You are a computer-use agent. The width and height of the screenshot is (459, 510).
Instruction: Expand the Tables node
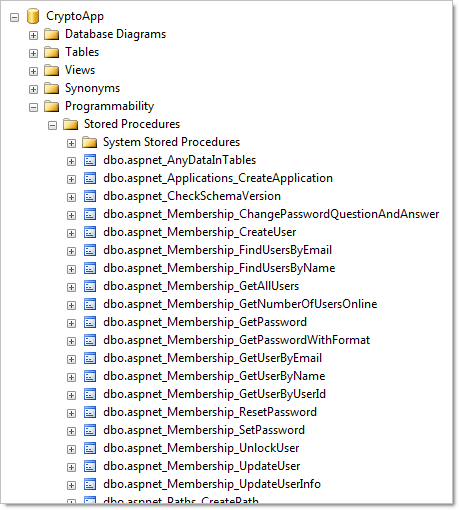[x=33, y=53]
